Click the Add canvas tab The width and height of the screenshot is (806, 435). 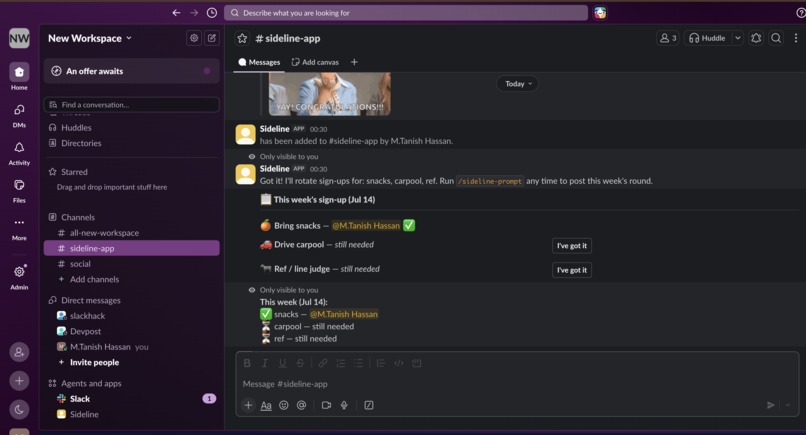(x=315, y=62)
